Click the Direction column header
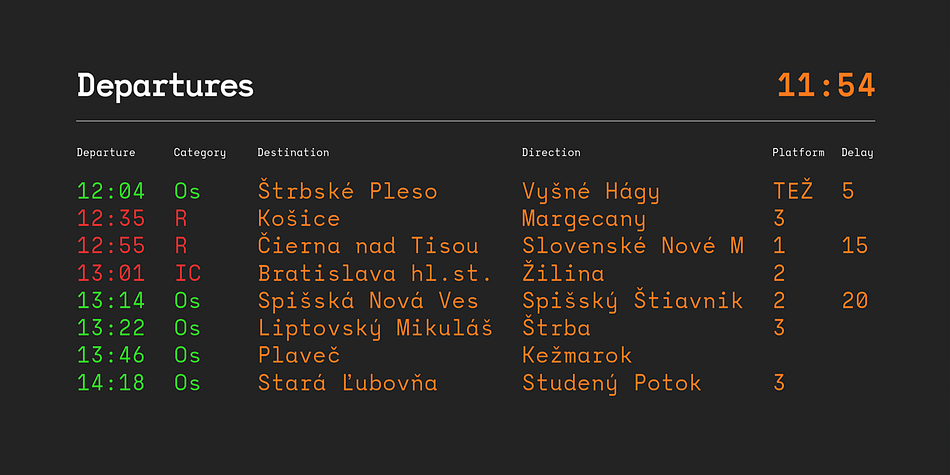Viewport: 950px width, 475px height. click(x=551, y=153)
